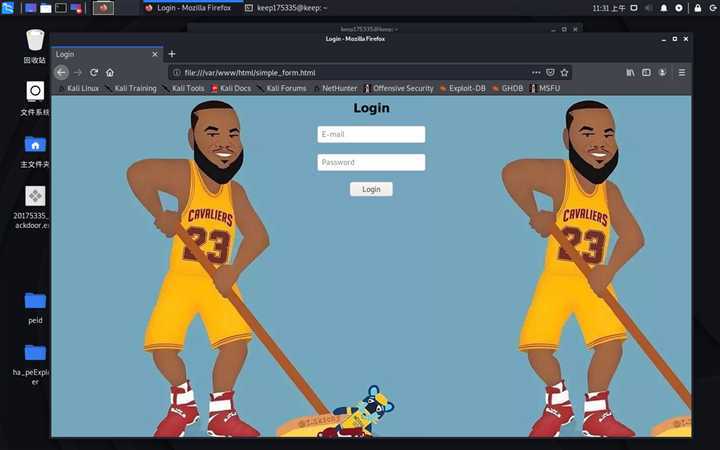Click the address bar URL text
The image size is (720, 450).
[250, 73]
